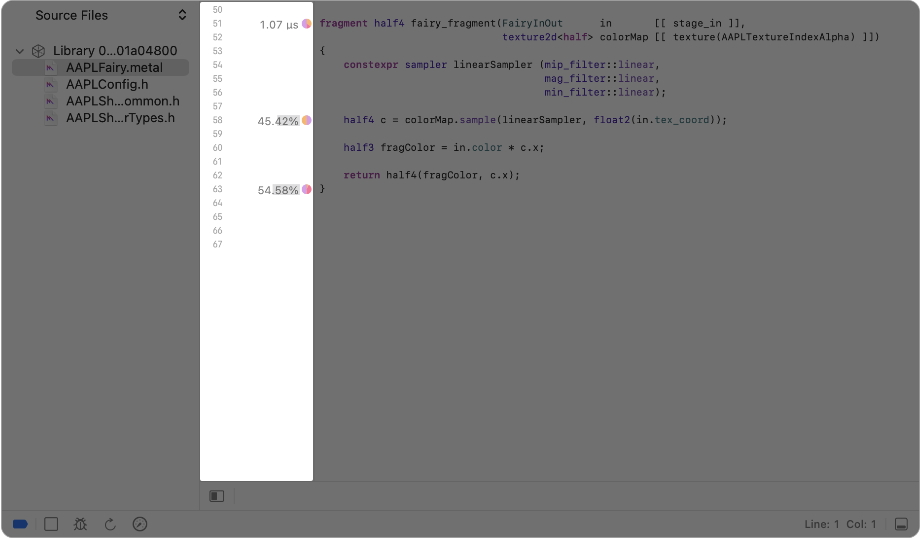Click the colorMap.sample code line

coord(535,120)
